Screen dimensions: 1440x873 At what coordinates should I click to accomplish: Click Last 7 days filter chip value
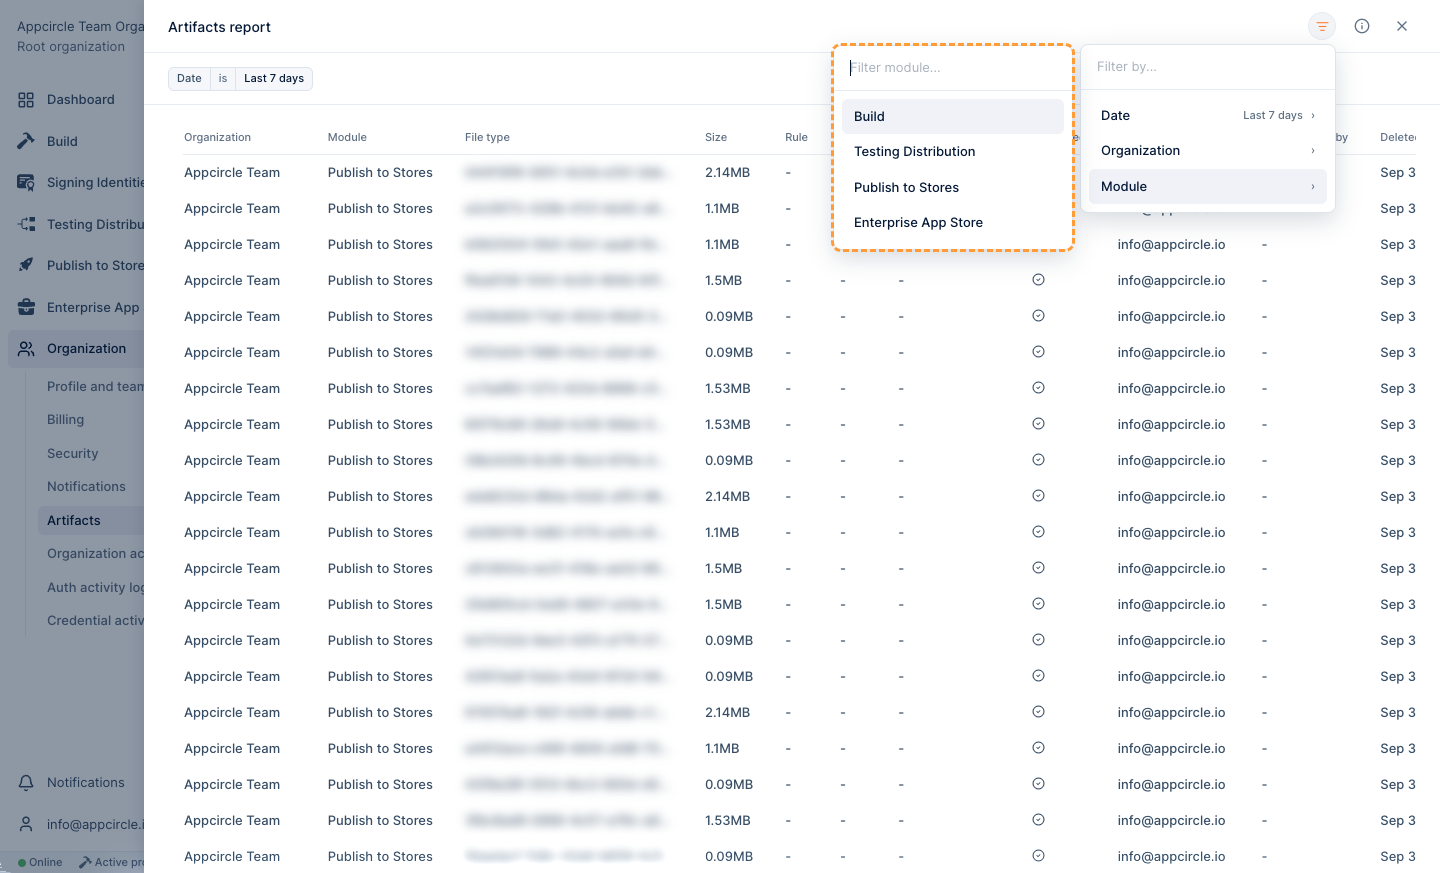coord(274,79)
